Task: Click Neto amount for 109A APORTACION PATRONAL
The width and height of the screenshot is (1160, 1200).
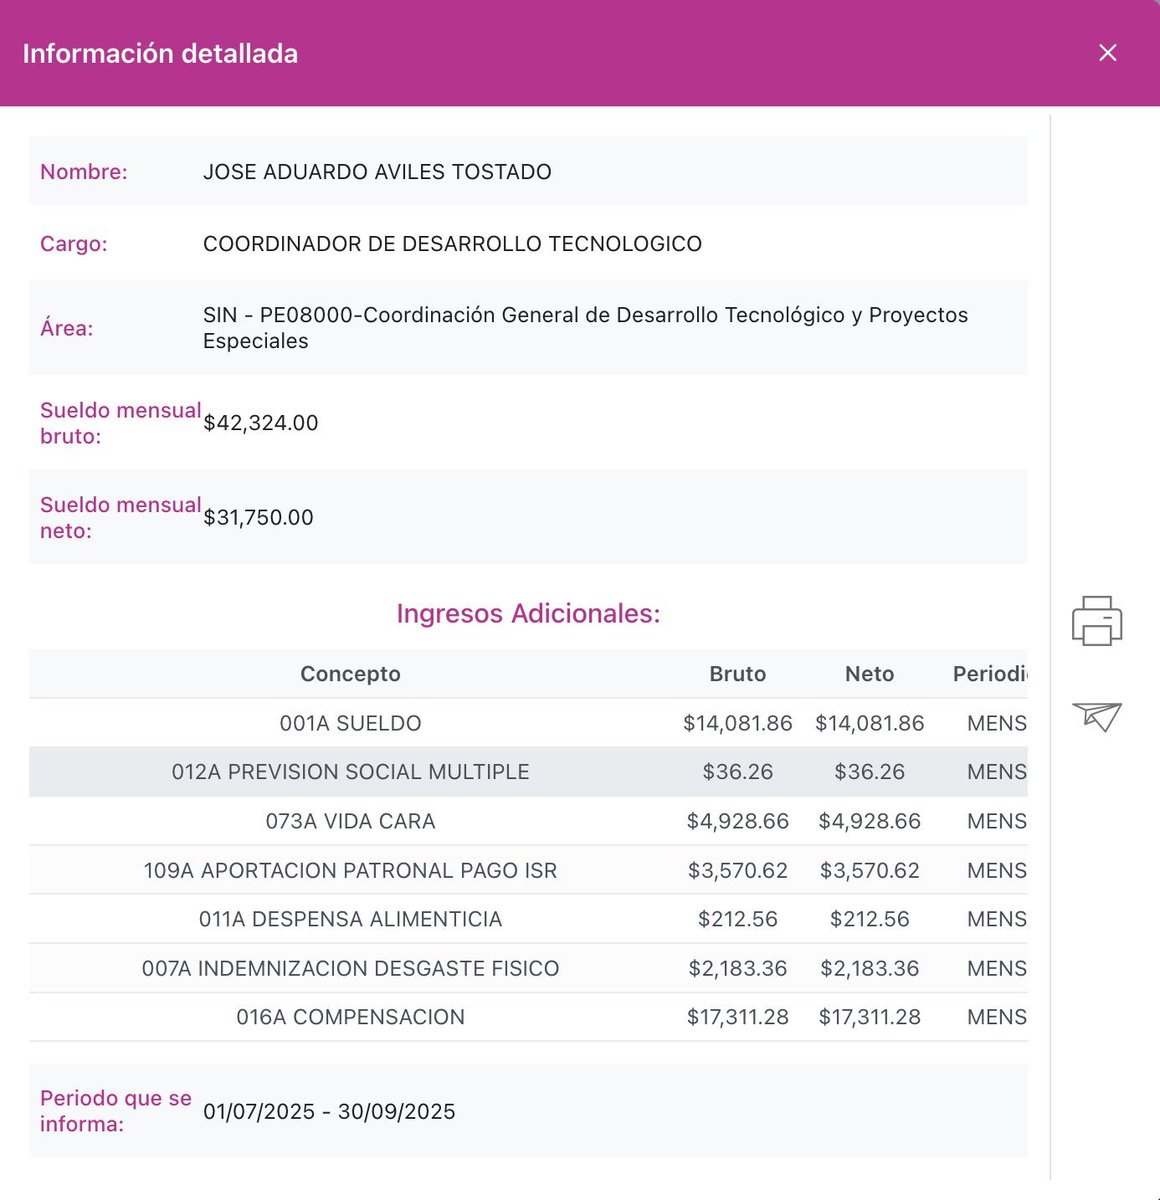Action: (870, 870)
